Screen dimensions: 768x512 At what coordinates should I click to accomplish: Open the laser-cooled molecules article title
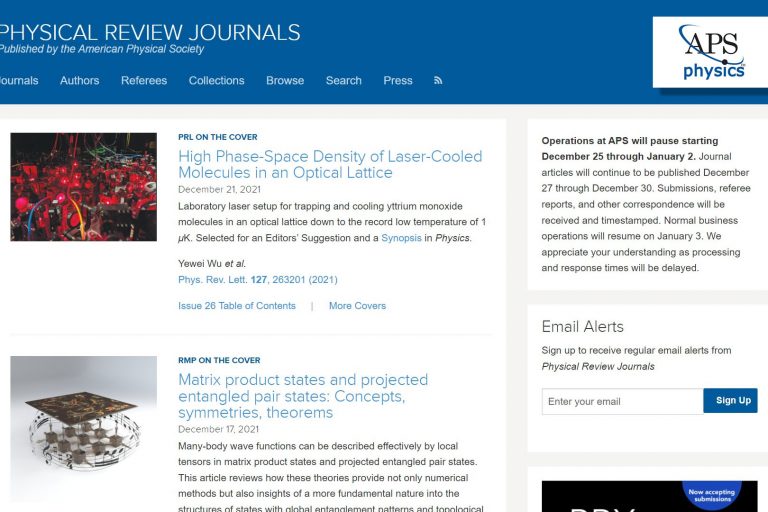tap(329, 164)
